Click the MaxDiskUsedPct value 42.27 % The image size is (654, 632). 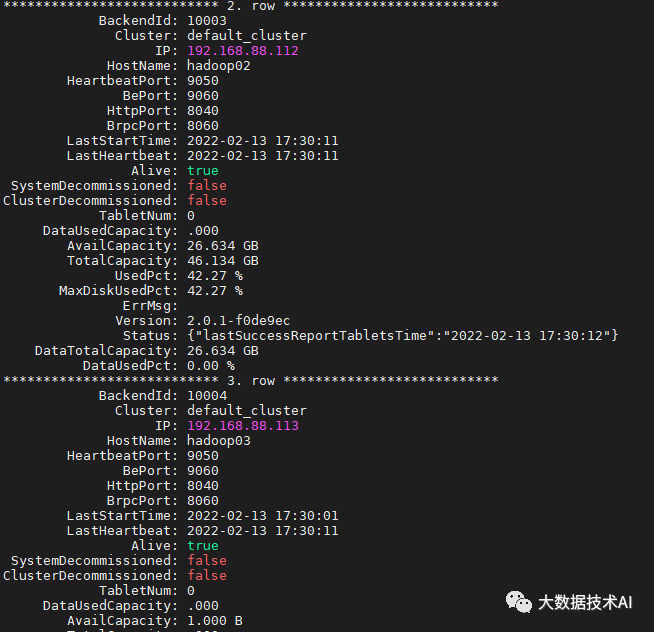pos(214,290)
